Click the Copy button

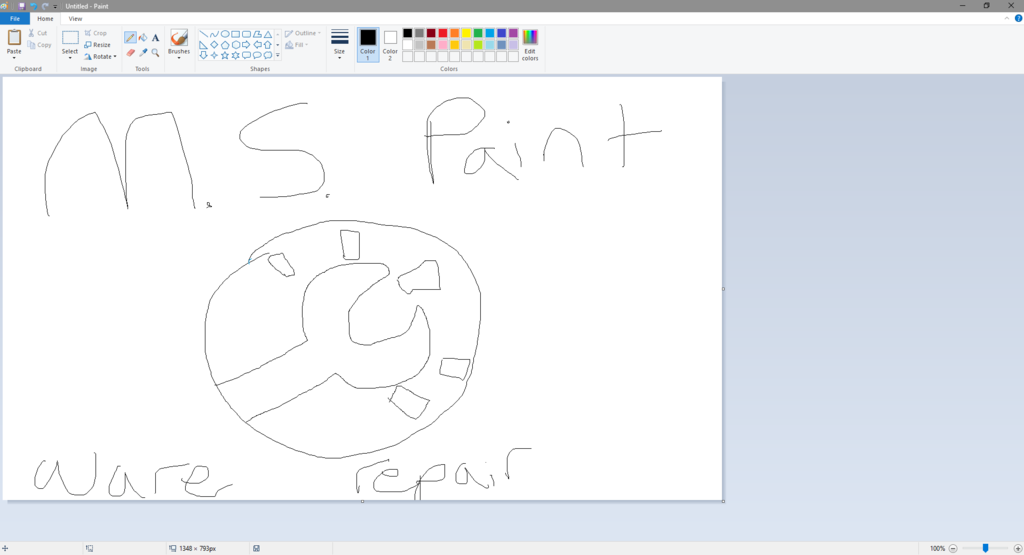click(x=39, y=45)
